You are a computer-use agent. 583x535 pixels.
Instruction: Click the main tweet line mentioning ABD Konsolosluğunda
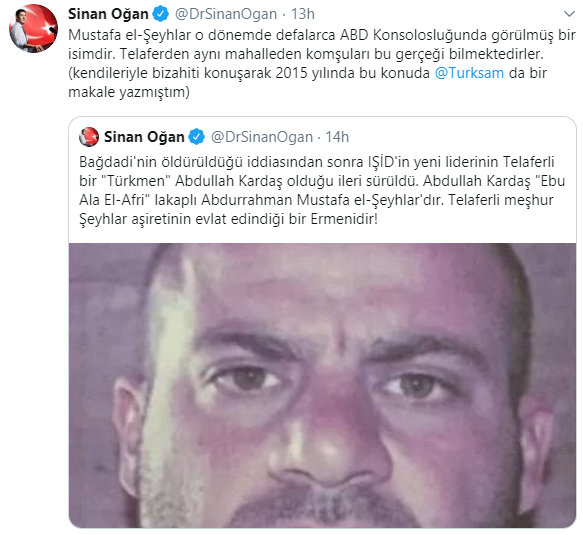pos(322,35)
